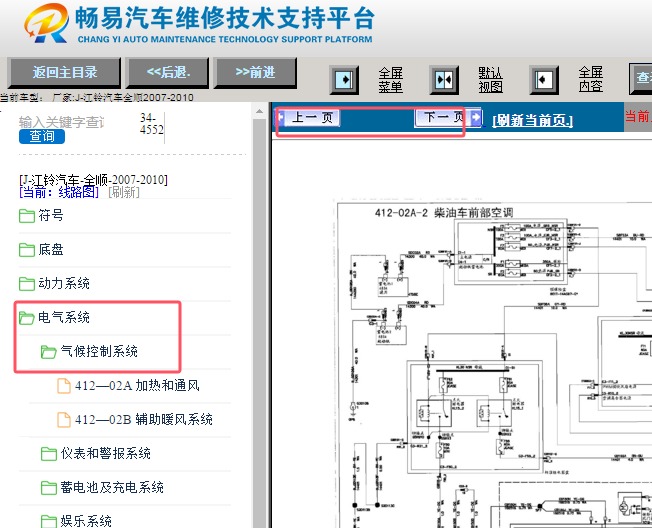Expand the 蓄电池及充电系统 folder
Viewport: 652px width, 528px height.
click(x=112, y=488)
